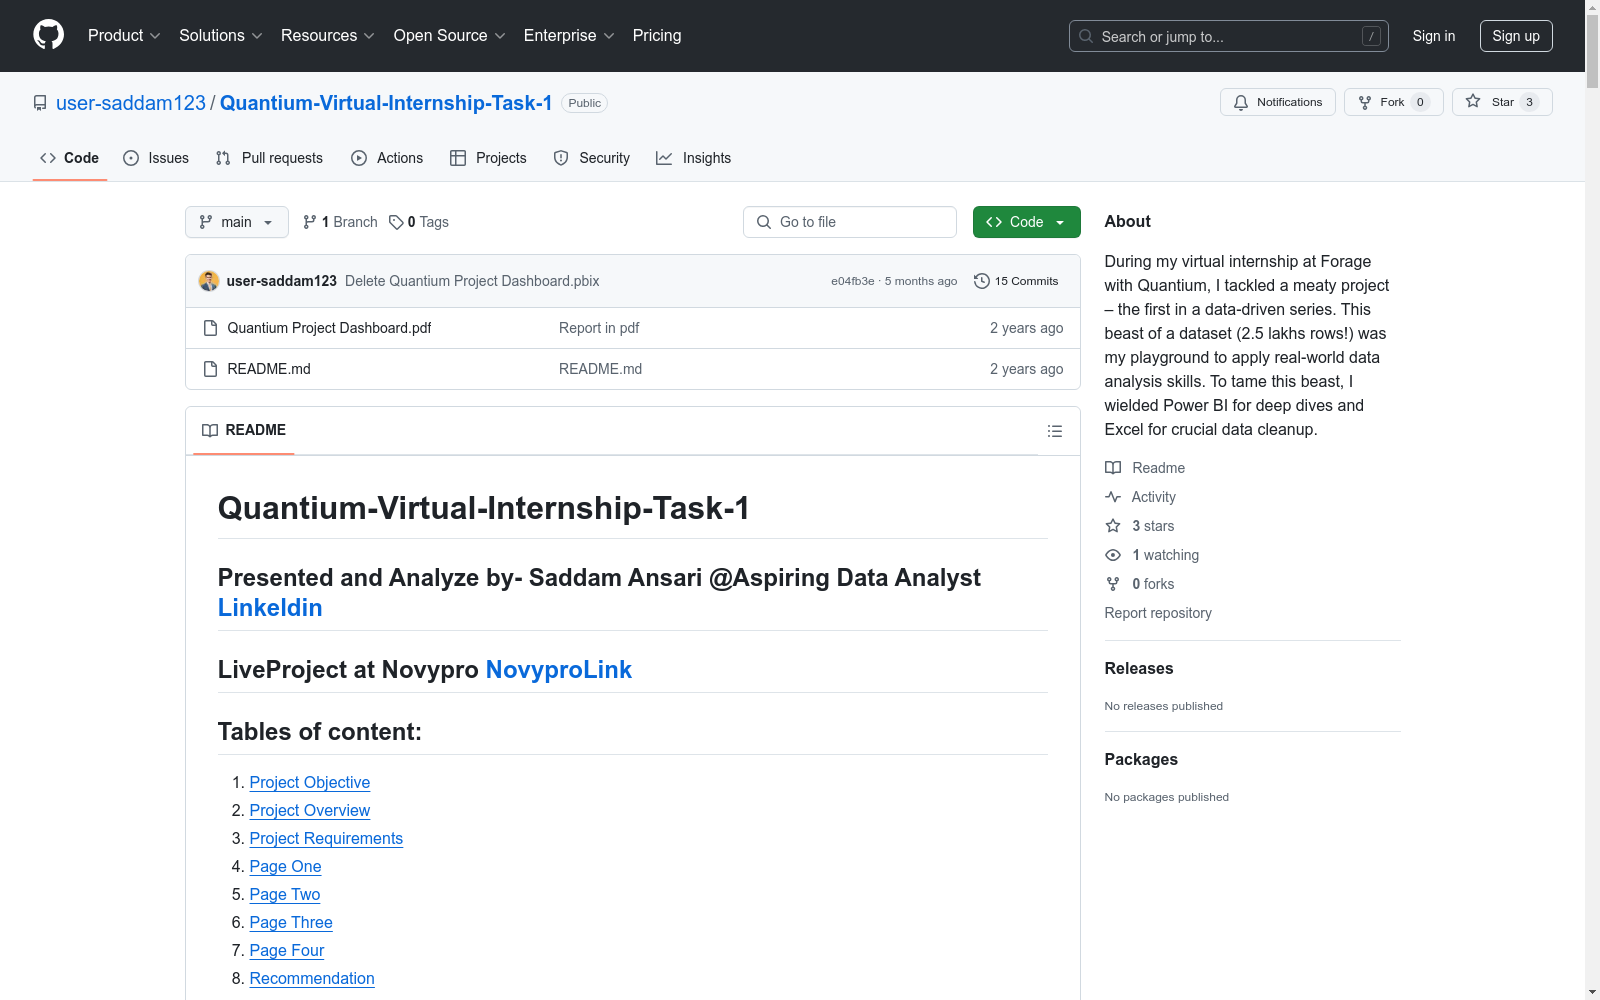Jump to Recommendation section
The image size is (1600, 1000).
tap(312, 978)
